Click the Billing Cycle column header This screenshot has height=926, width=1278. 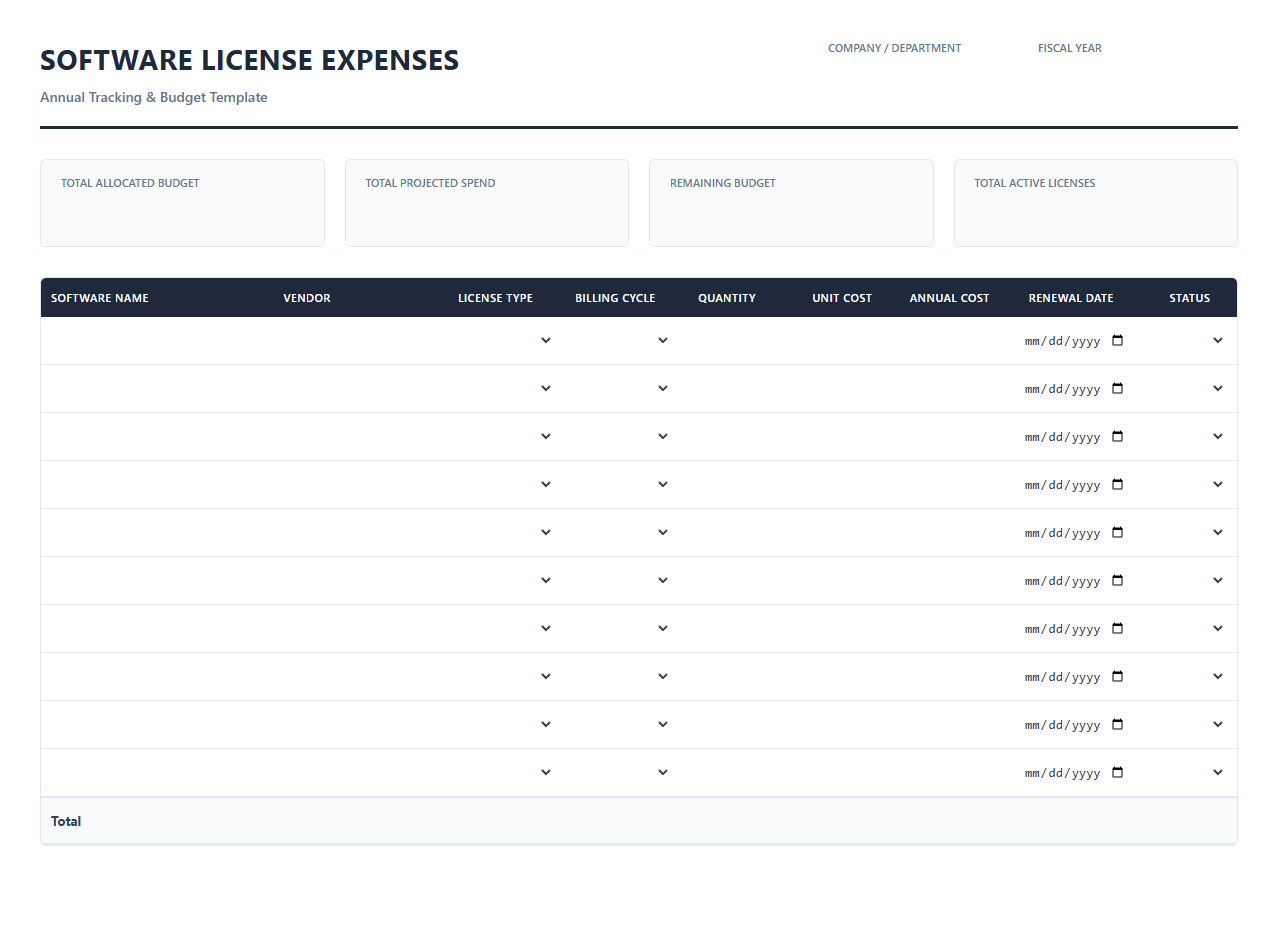point(615,298)
